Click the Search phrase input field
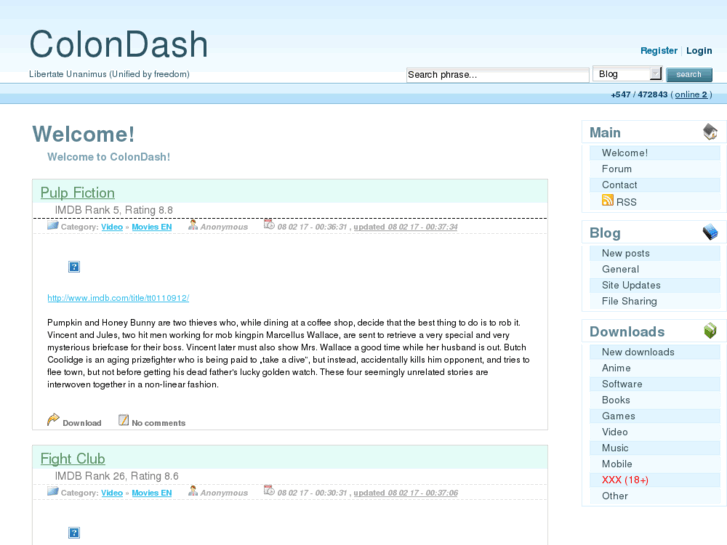This screenshot has width=727, height=545. [x=497, y=75]
